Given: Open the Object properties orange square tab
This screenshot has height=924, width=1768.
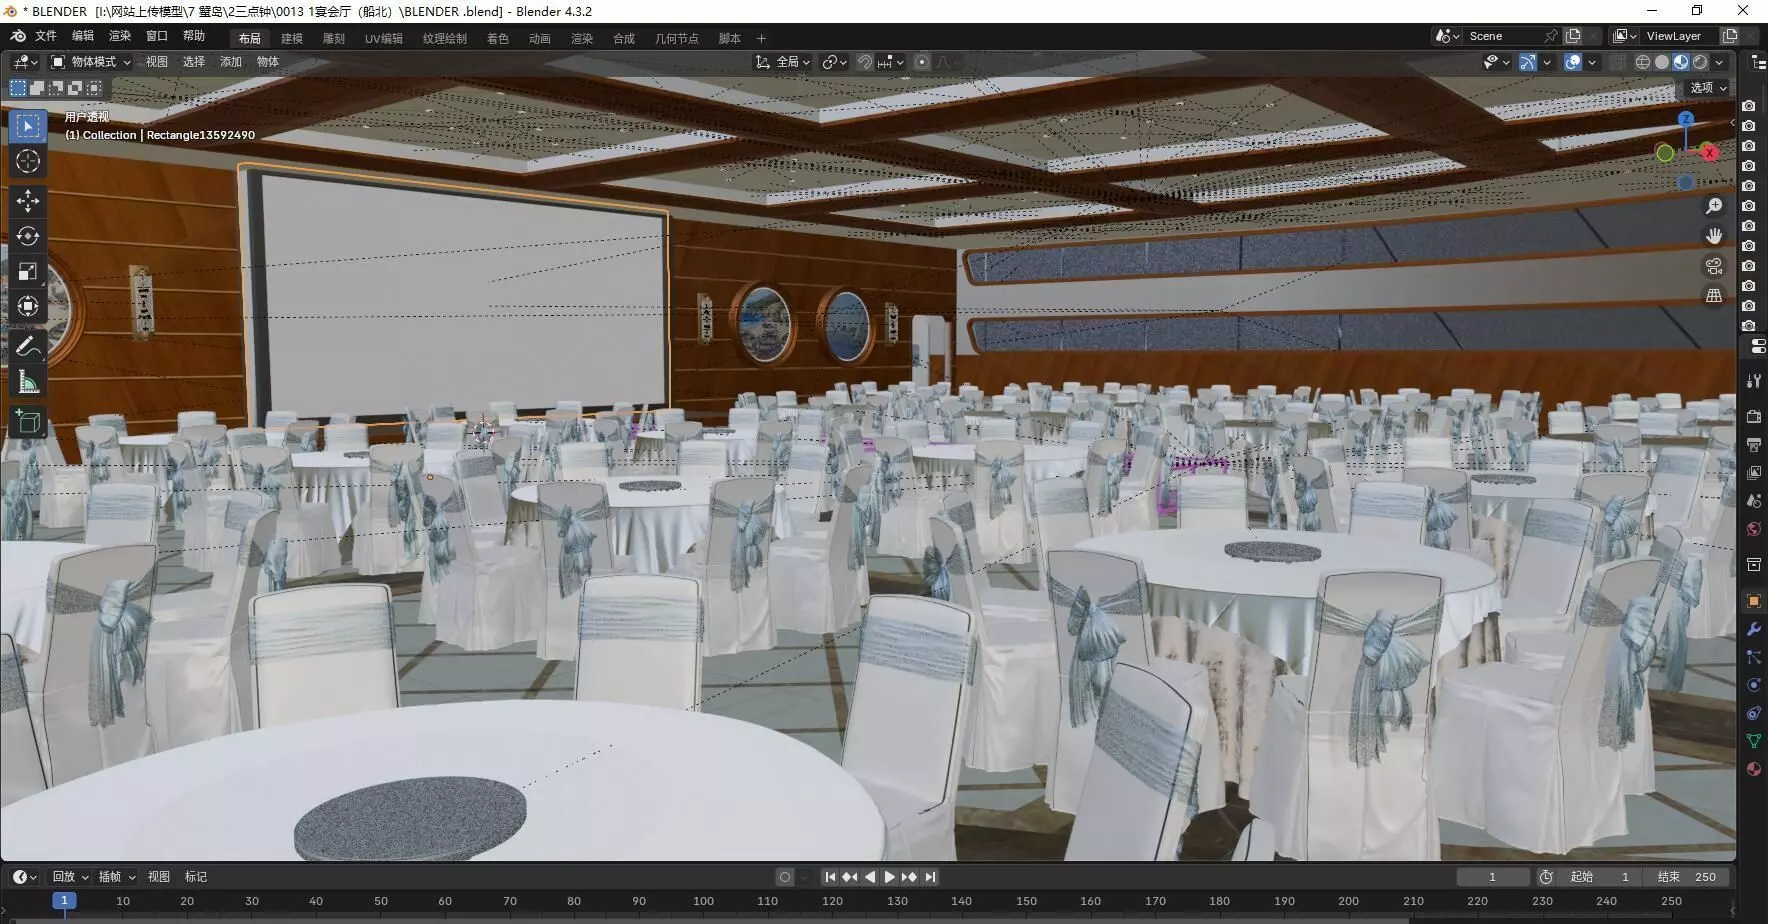Looking at the screenshot, I should (x=1753, y=601).
